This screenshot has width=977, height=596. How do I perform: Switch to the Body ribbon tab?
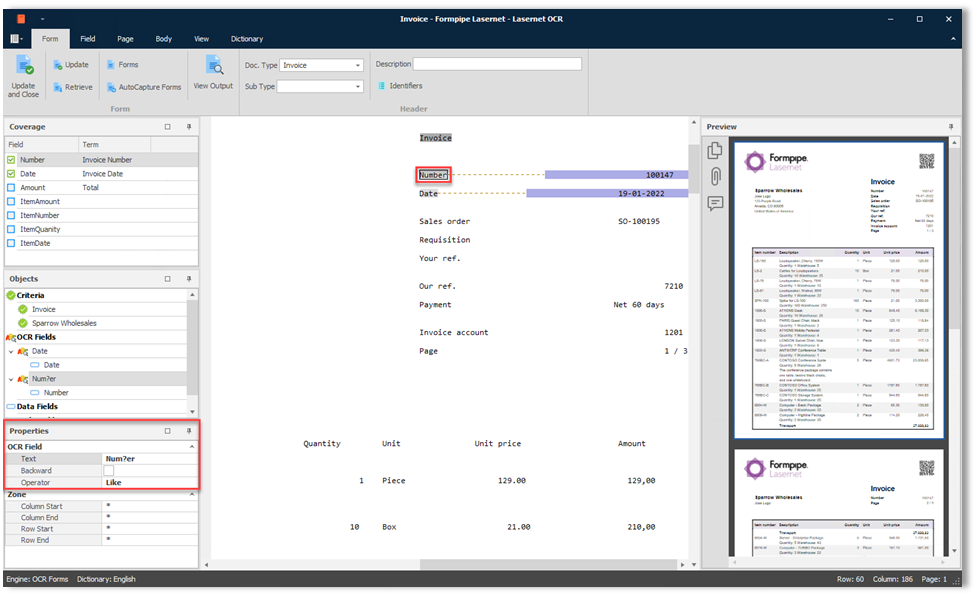click(164, 39)
